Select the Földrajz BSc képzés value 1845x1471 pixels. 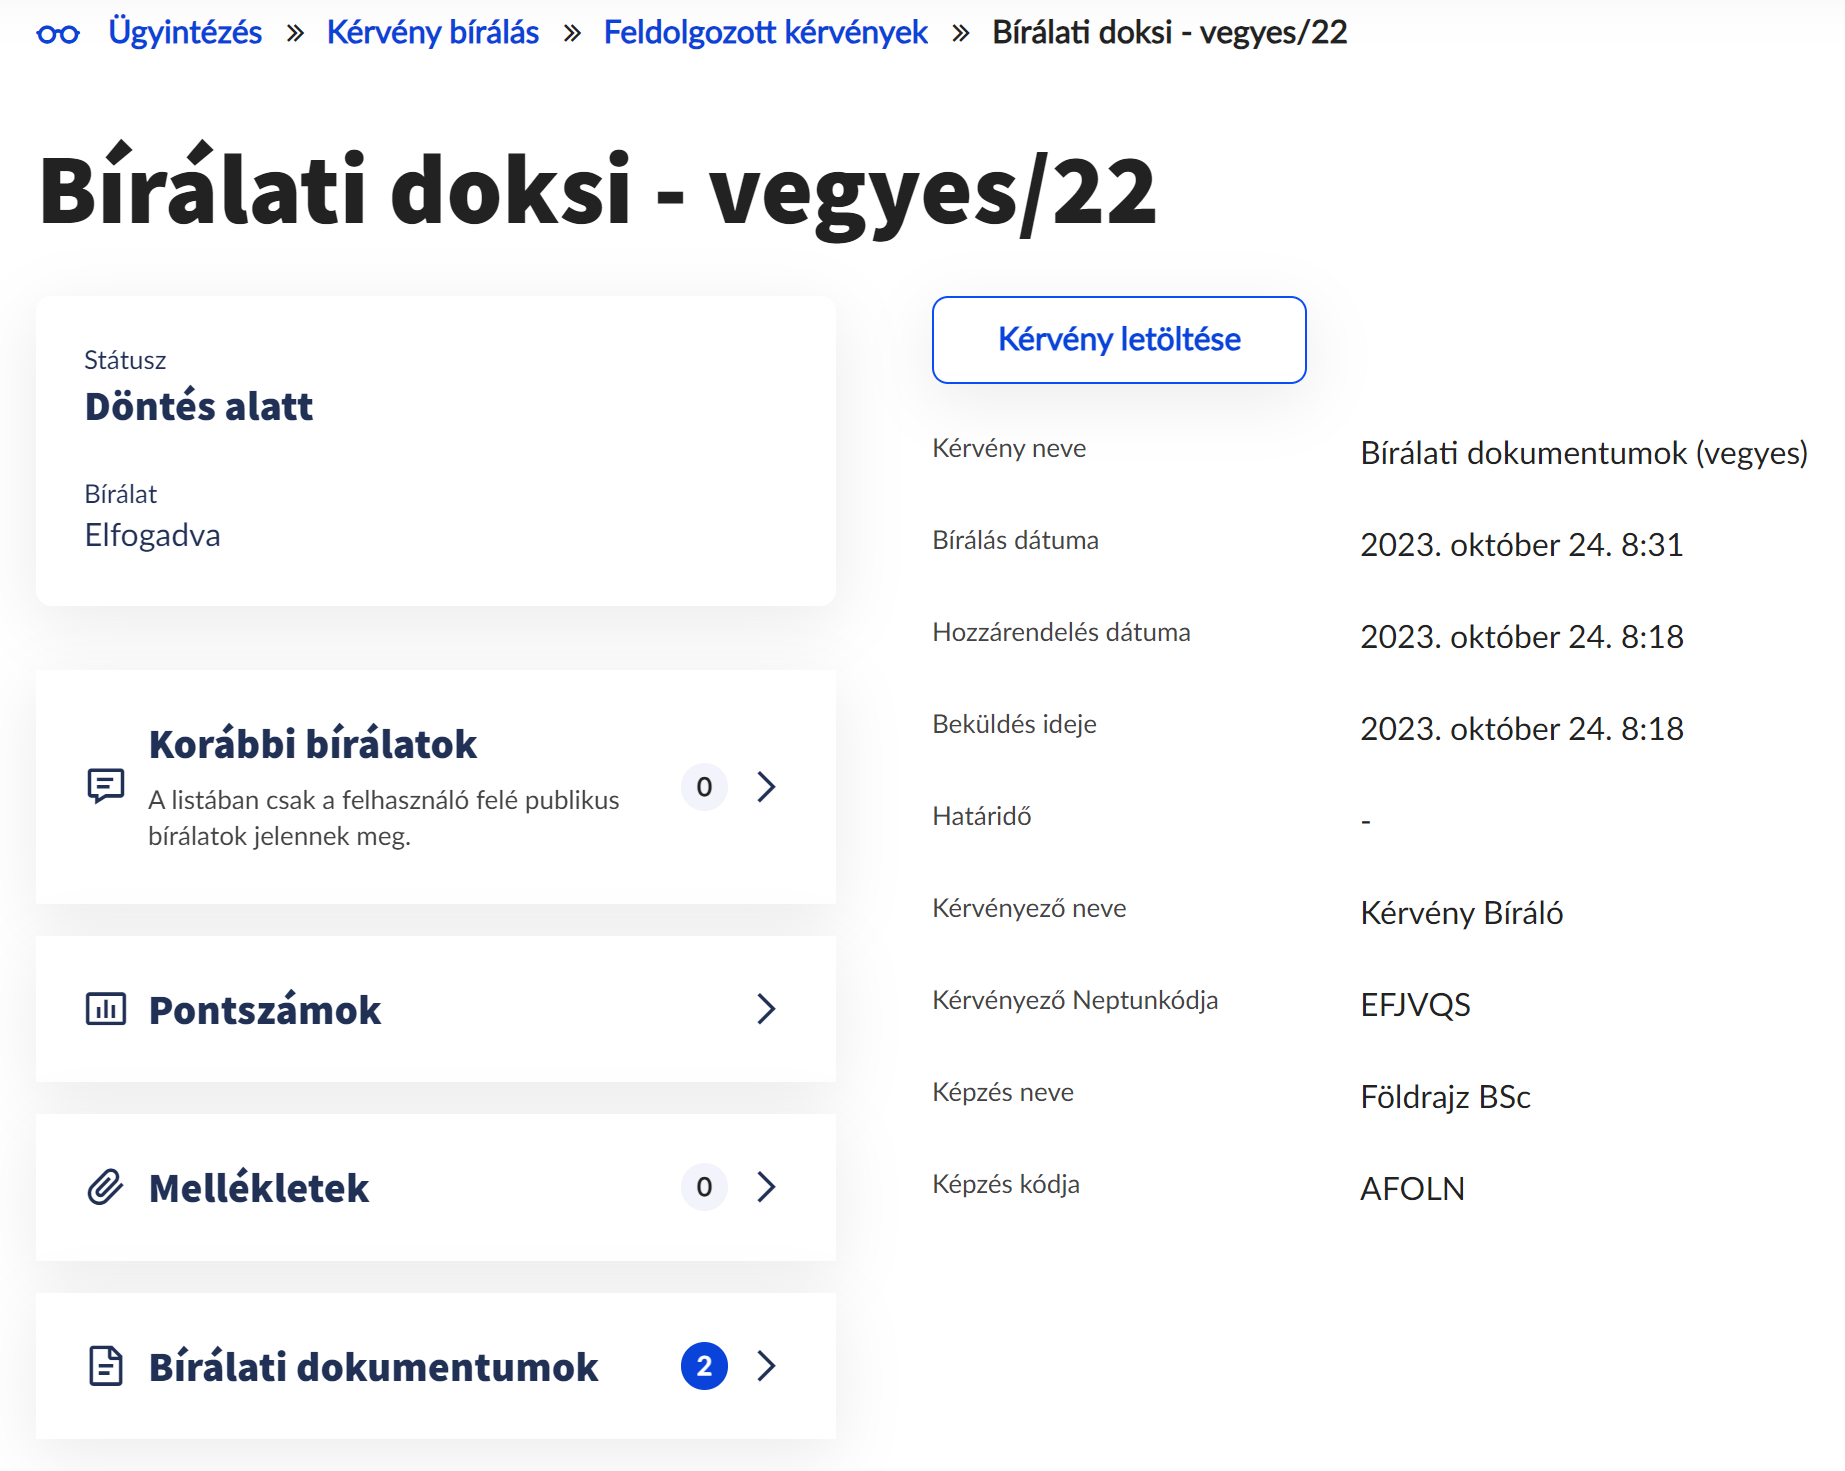(x=1444, y=1097)
